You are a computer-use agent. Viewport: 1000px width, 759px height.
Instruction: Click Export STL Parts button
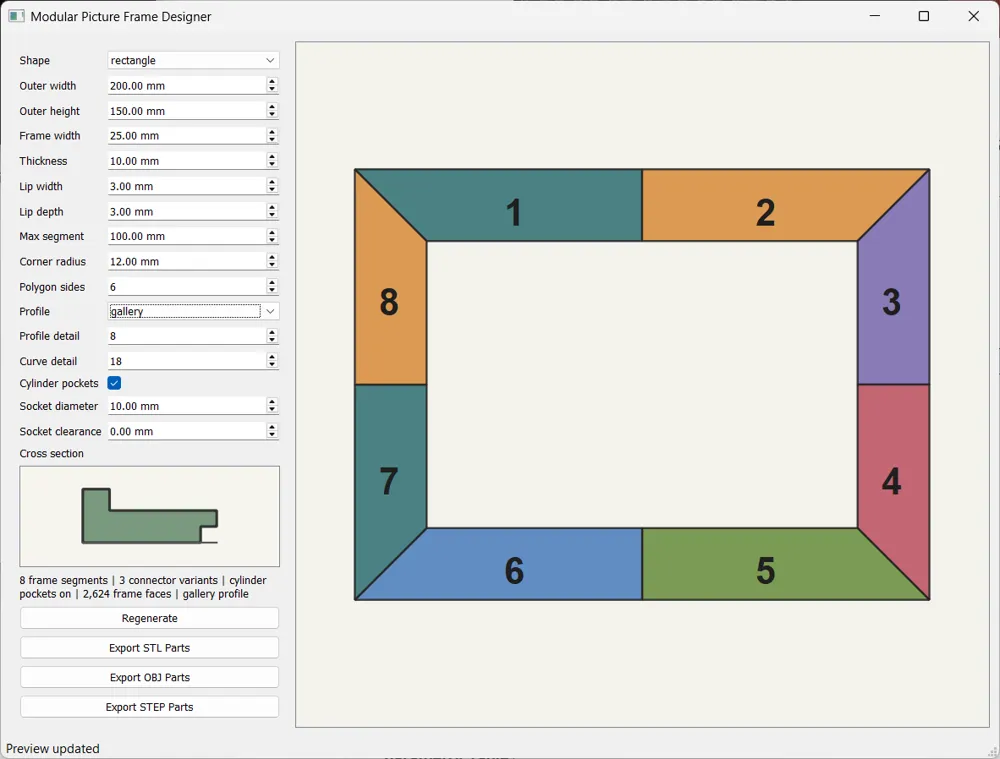[x=149, y=647]
